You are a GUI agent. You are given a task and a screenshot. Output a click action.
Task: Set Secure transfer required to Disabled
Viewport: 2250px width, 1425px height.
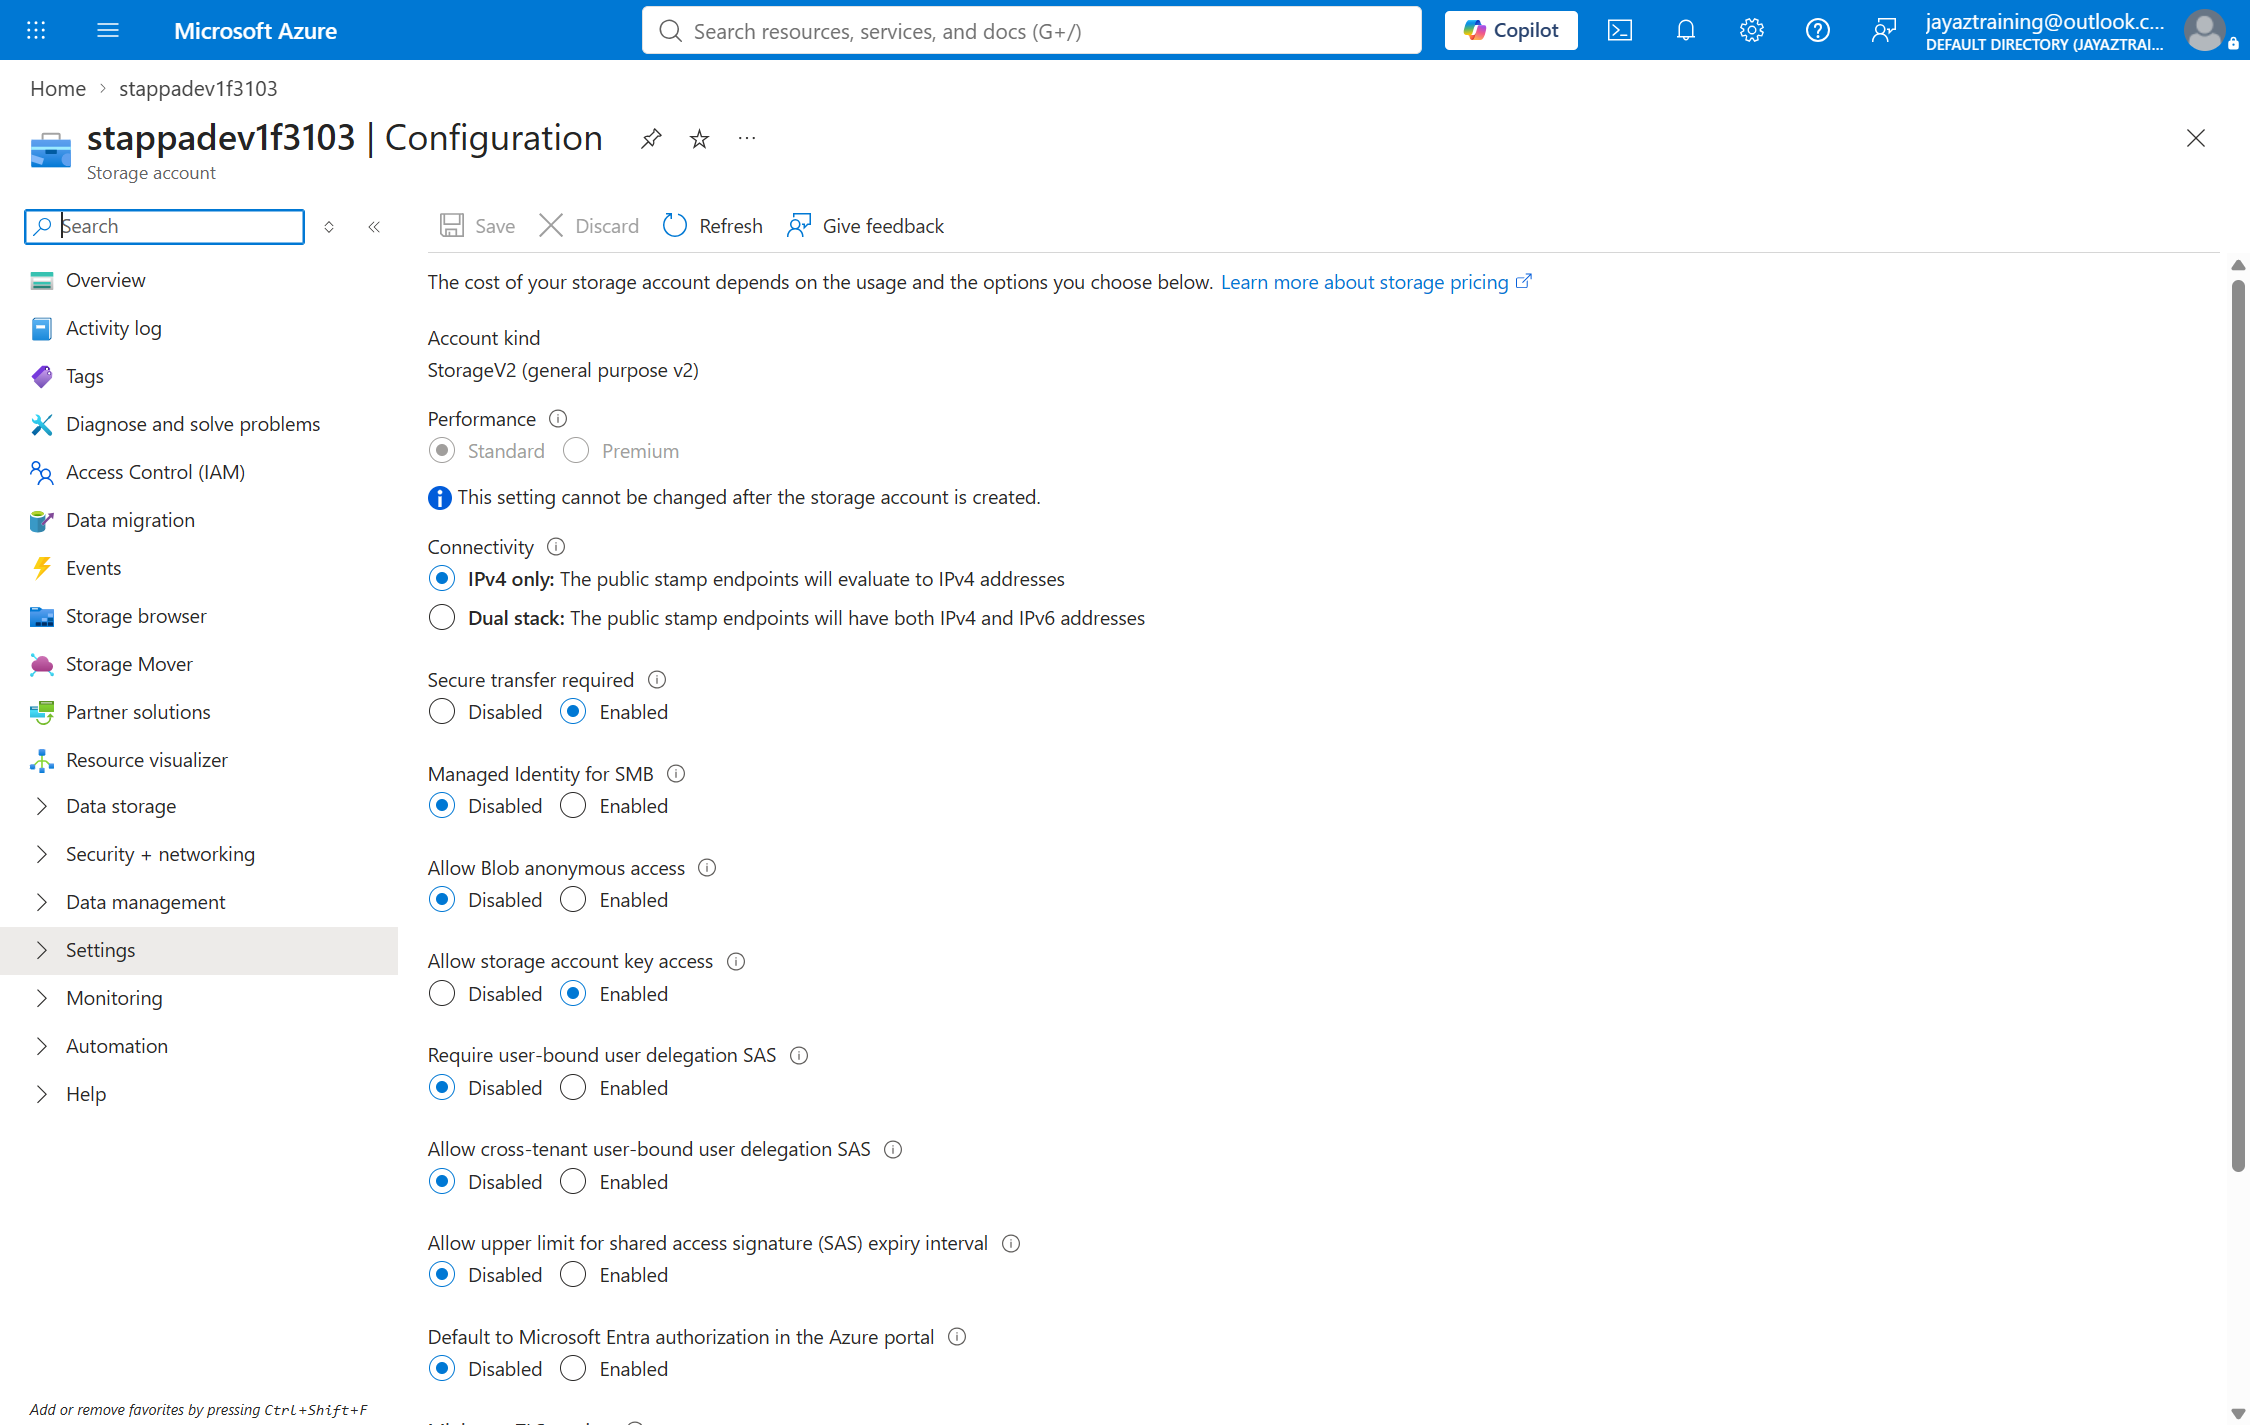click(x=442, y=712)
